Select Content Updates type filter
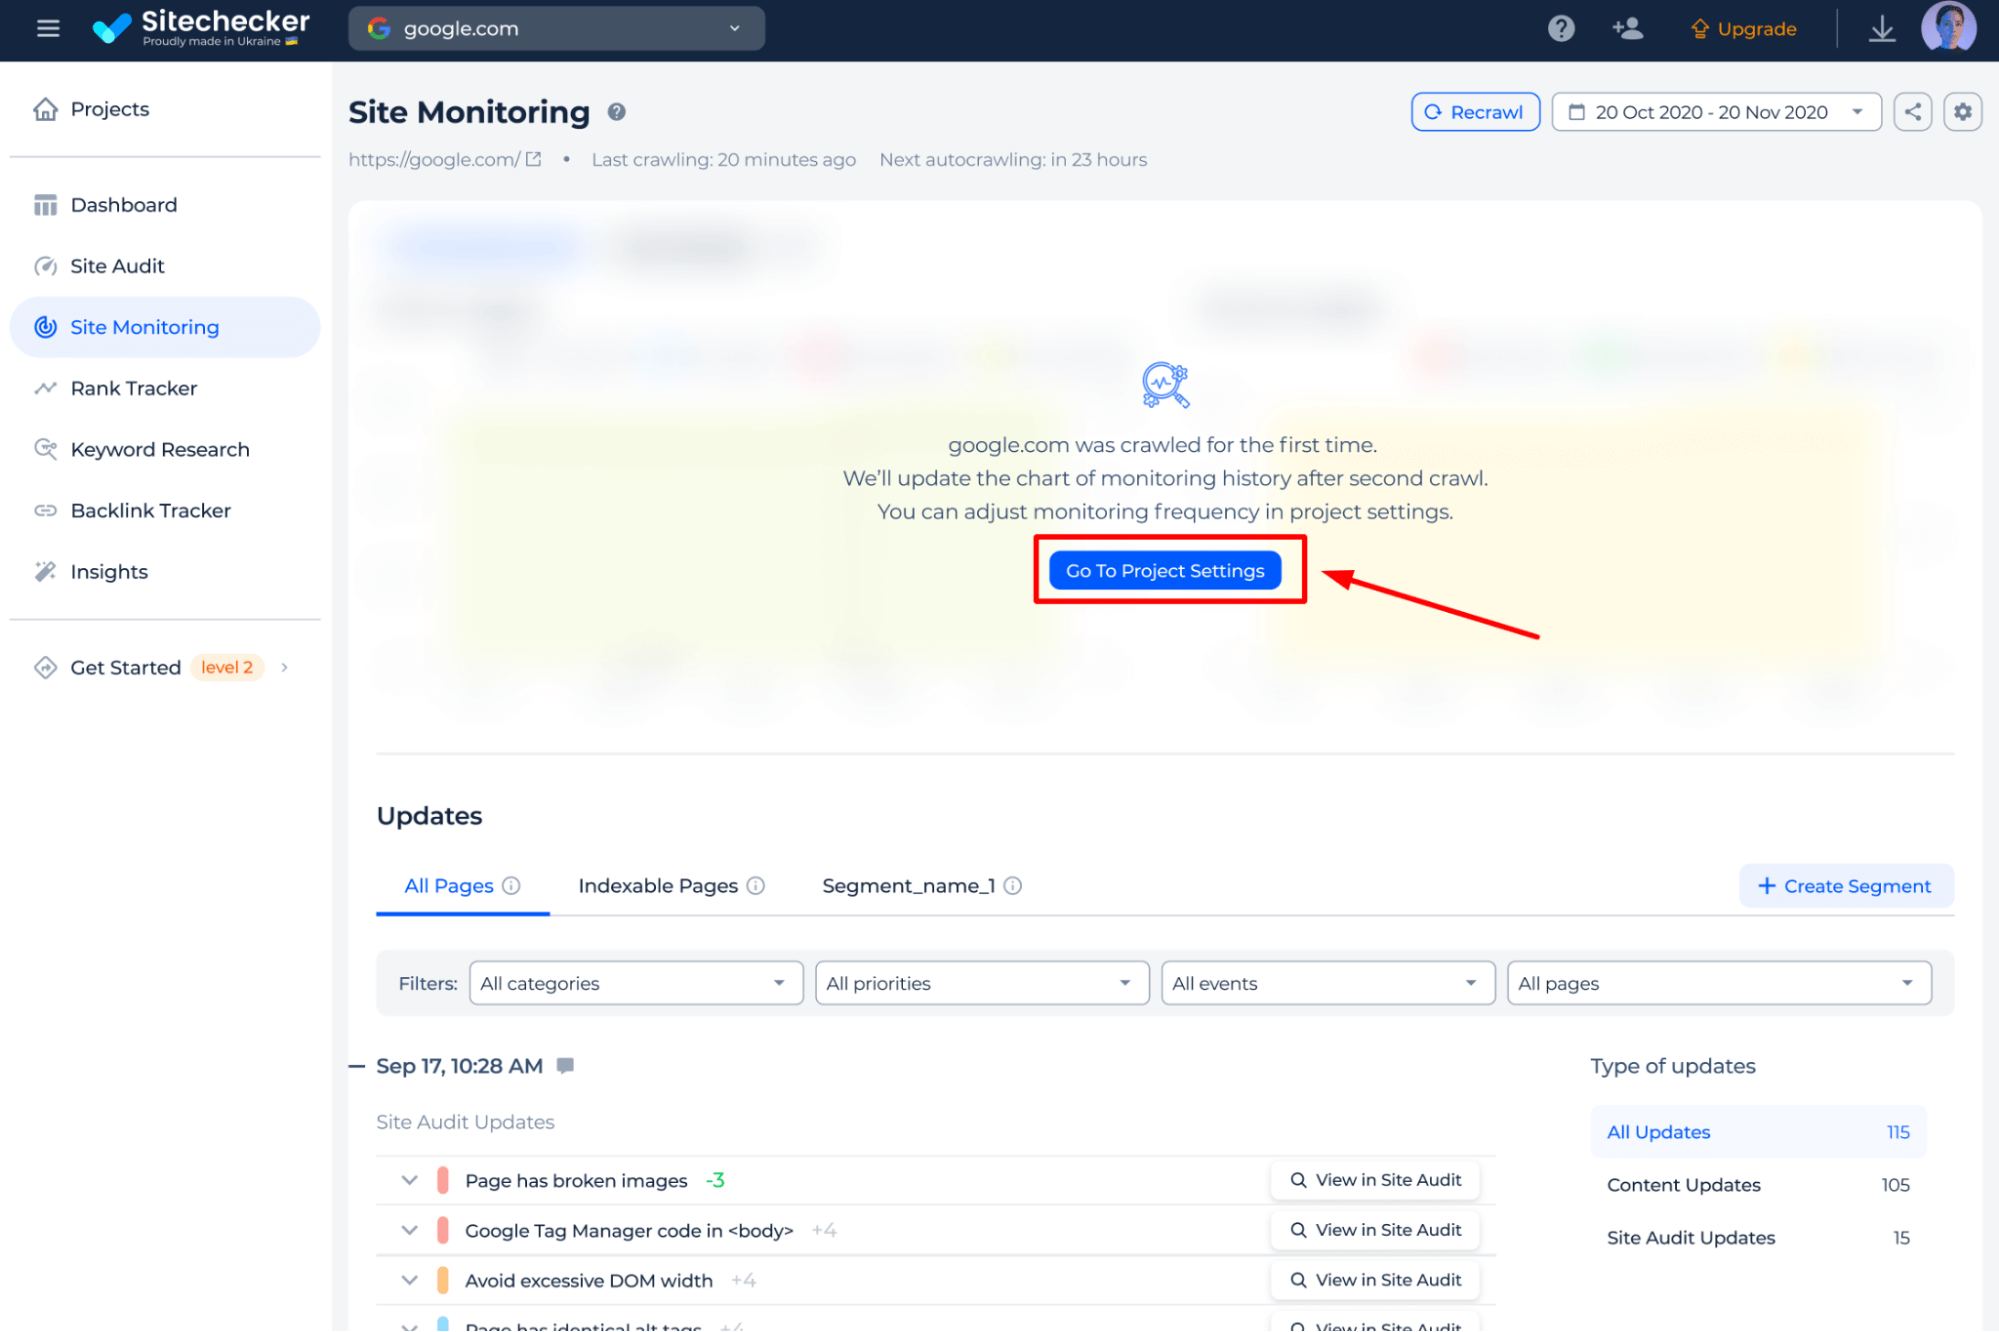This screenshot has width=1999, height=1332. point(1757,1185)
